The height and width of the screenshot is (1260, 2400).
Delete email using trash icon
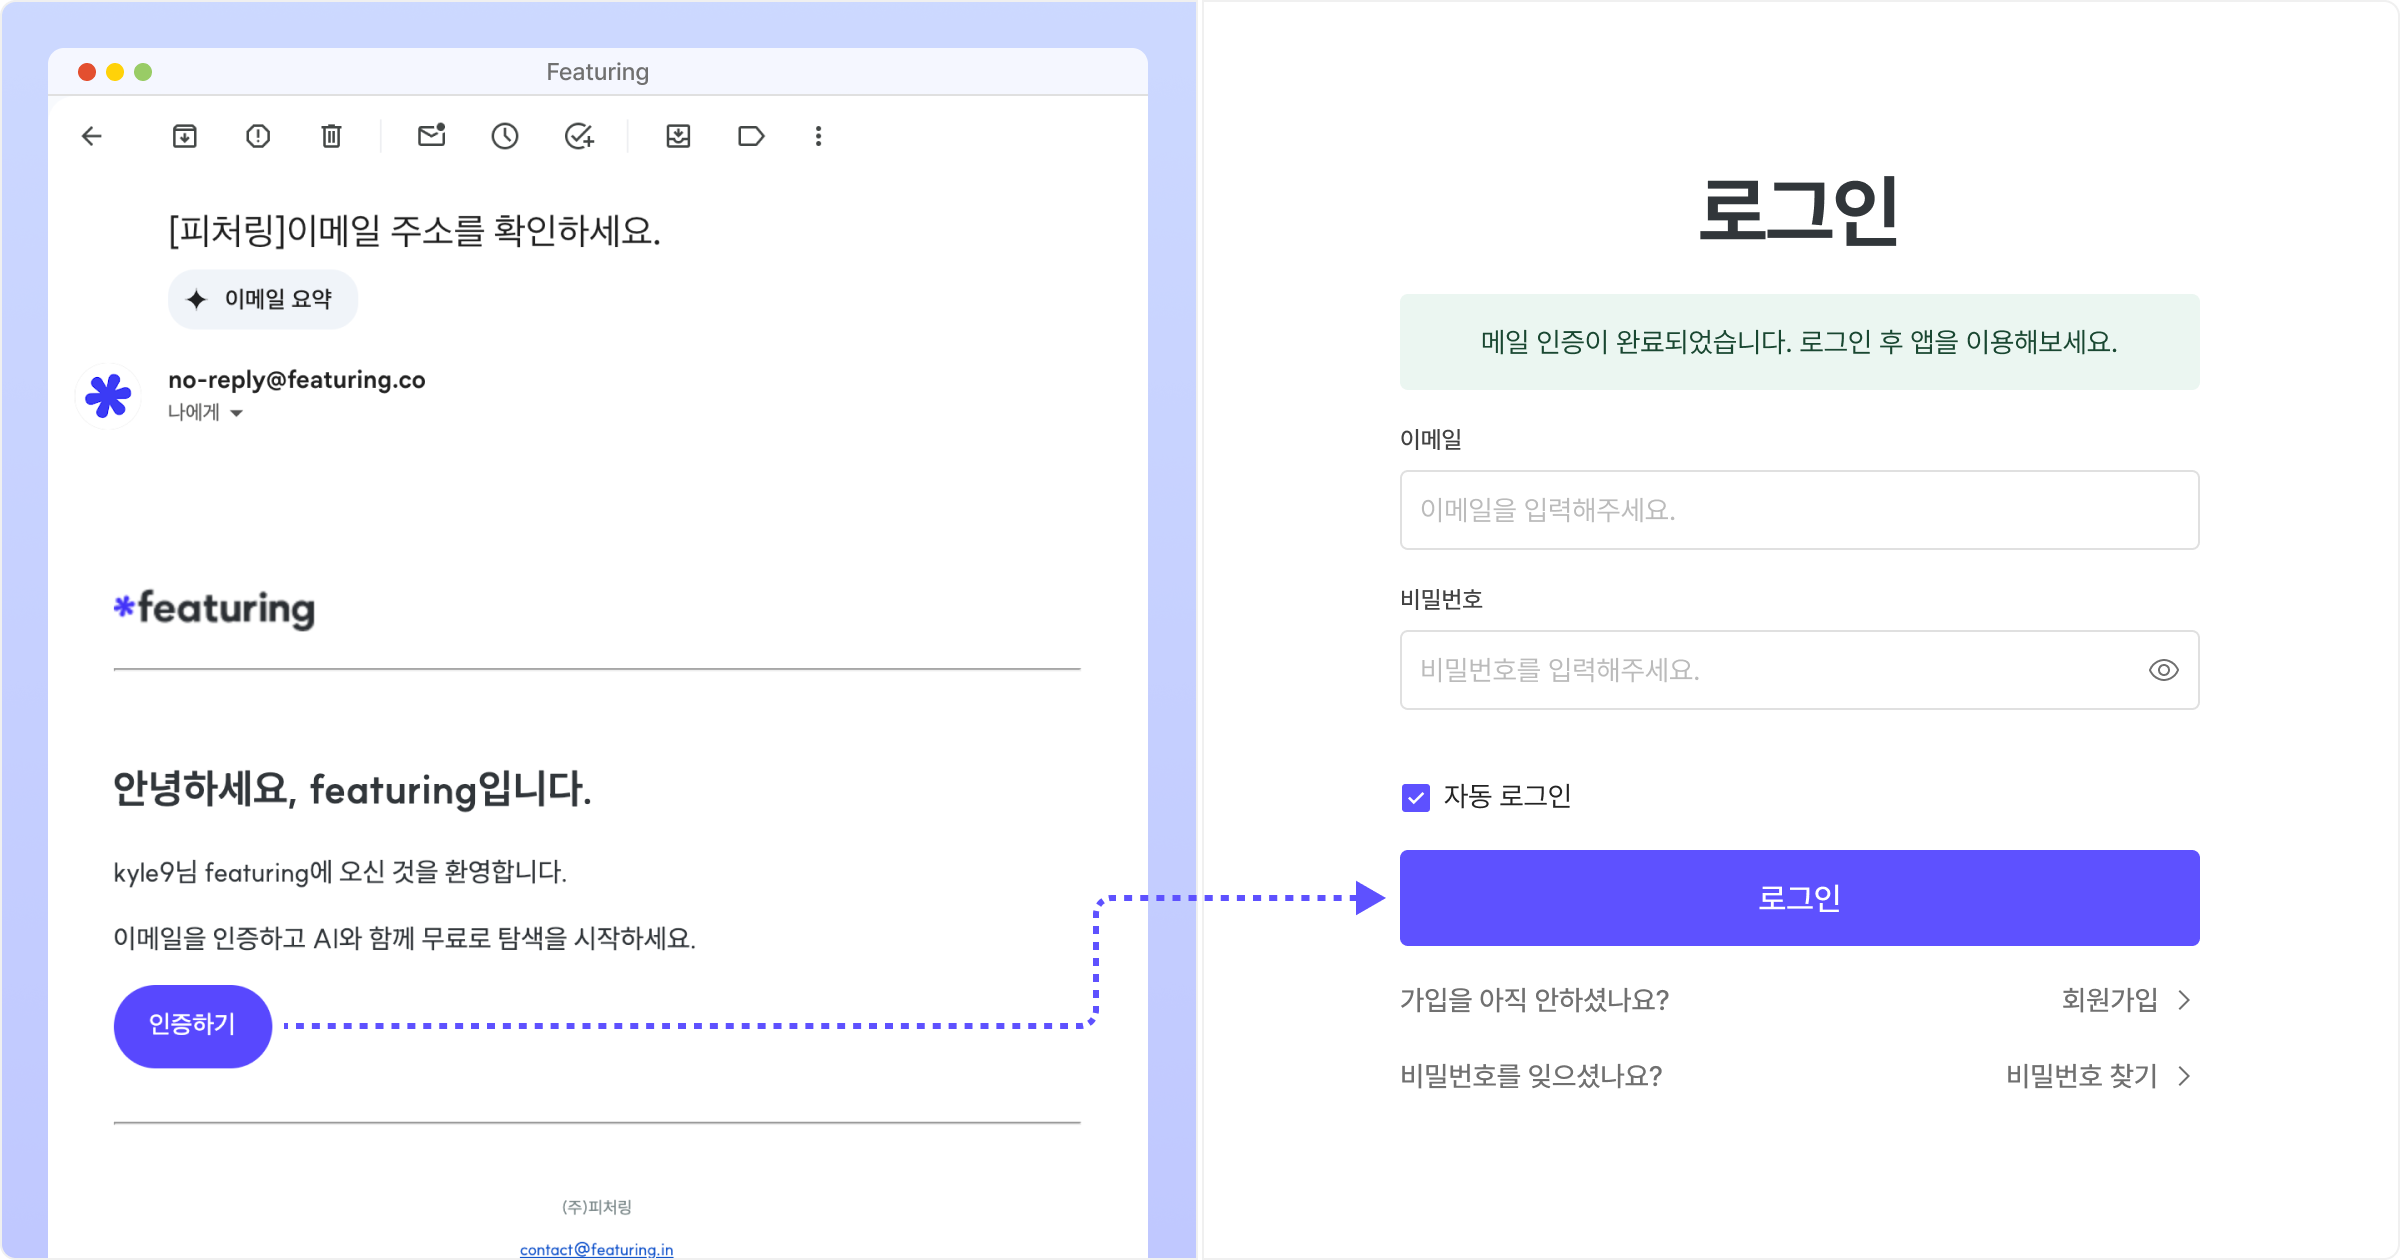pyautogui.click(x=331, y=136)
